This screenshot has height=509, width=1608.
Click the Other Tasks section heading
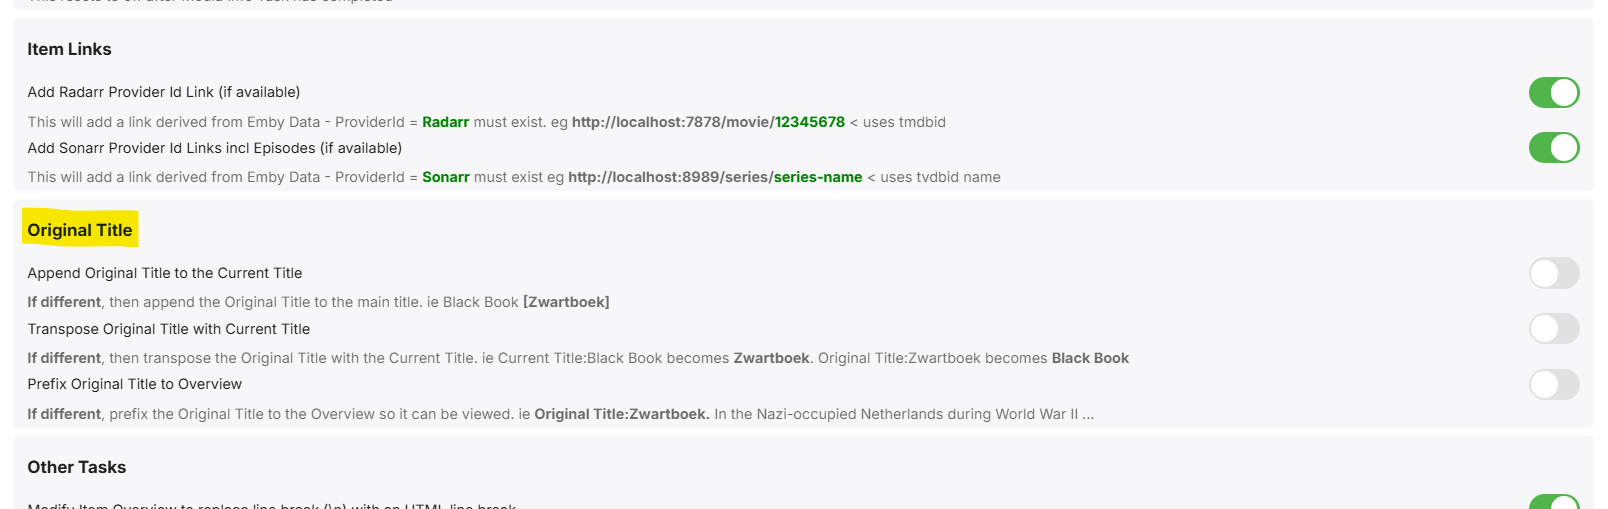(x=76, y=467)
